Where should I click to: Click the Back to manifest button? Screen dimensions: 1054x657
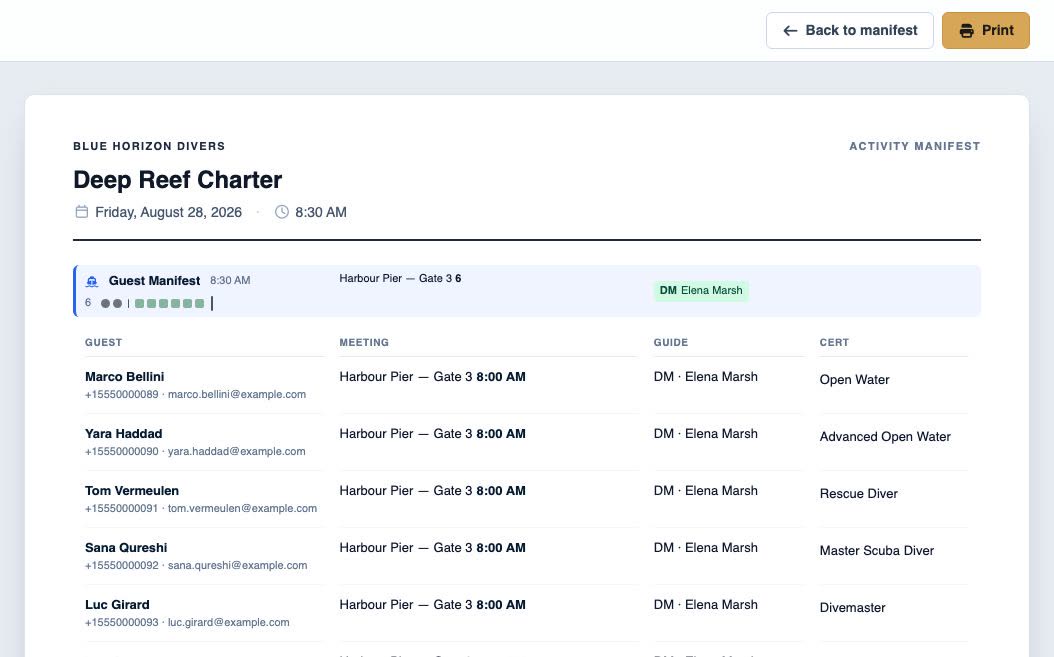(x=850, y=30)
